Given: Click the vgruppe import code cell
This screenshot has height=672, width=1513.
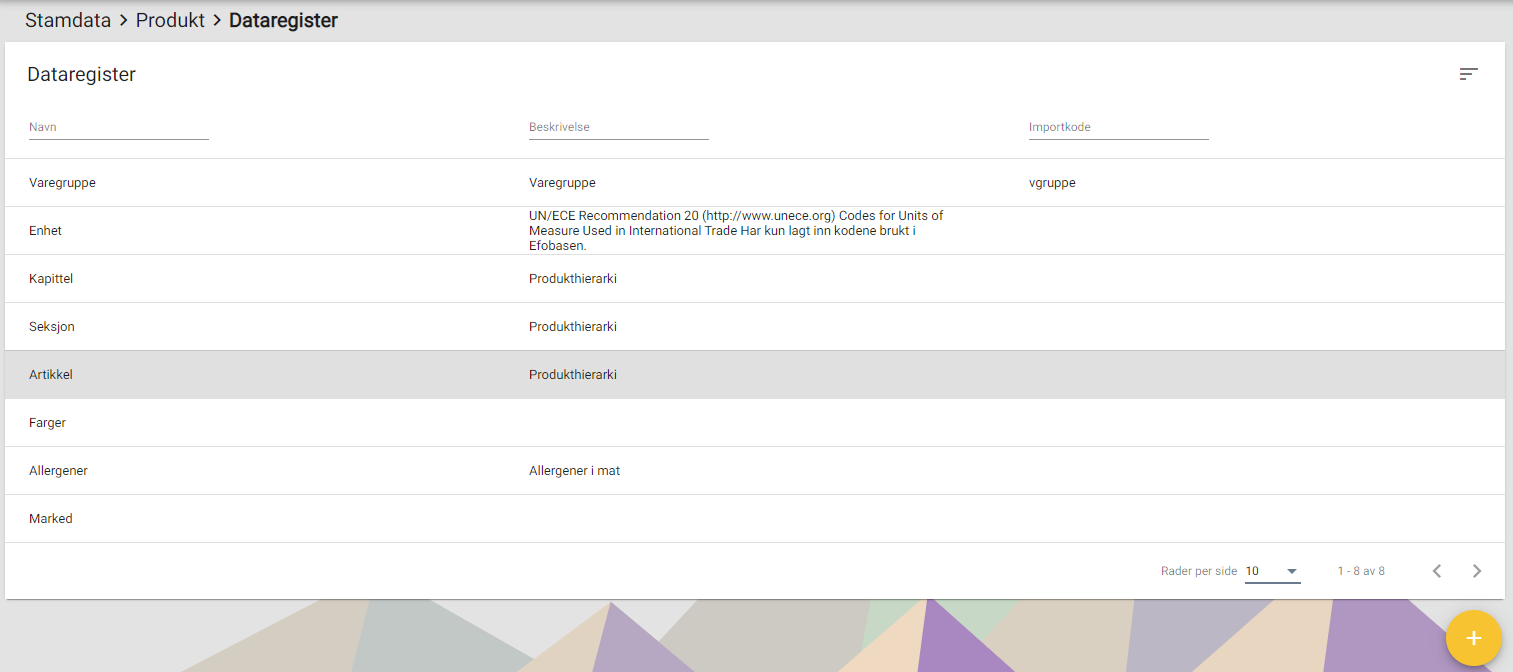Looking at the screenshot, I should coord(1052,183).
